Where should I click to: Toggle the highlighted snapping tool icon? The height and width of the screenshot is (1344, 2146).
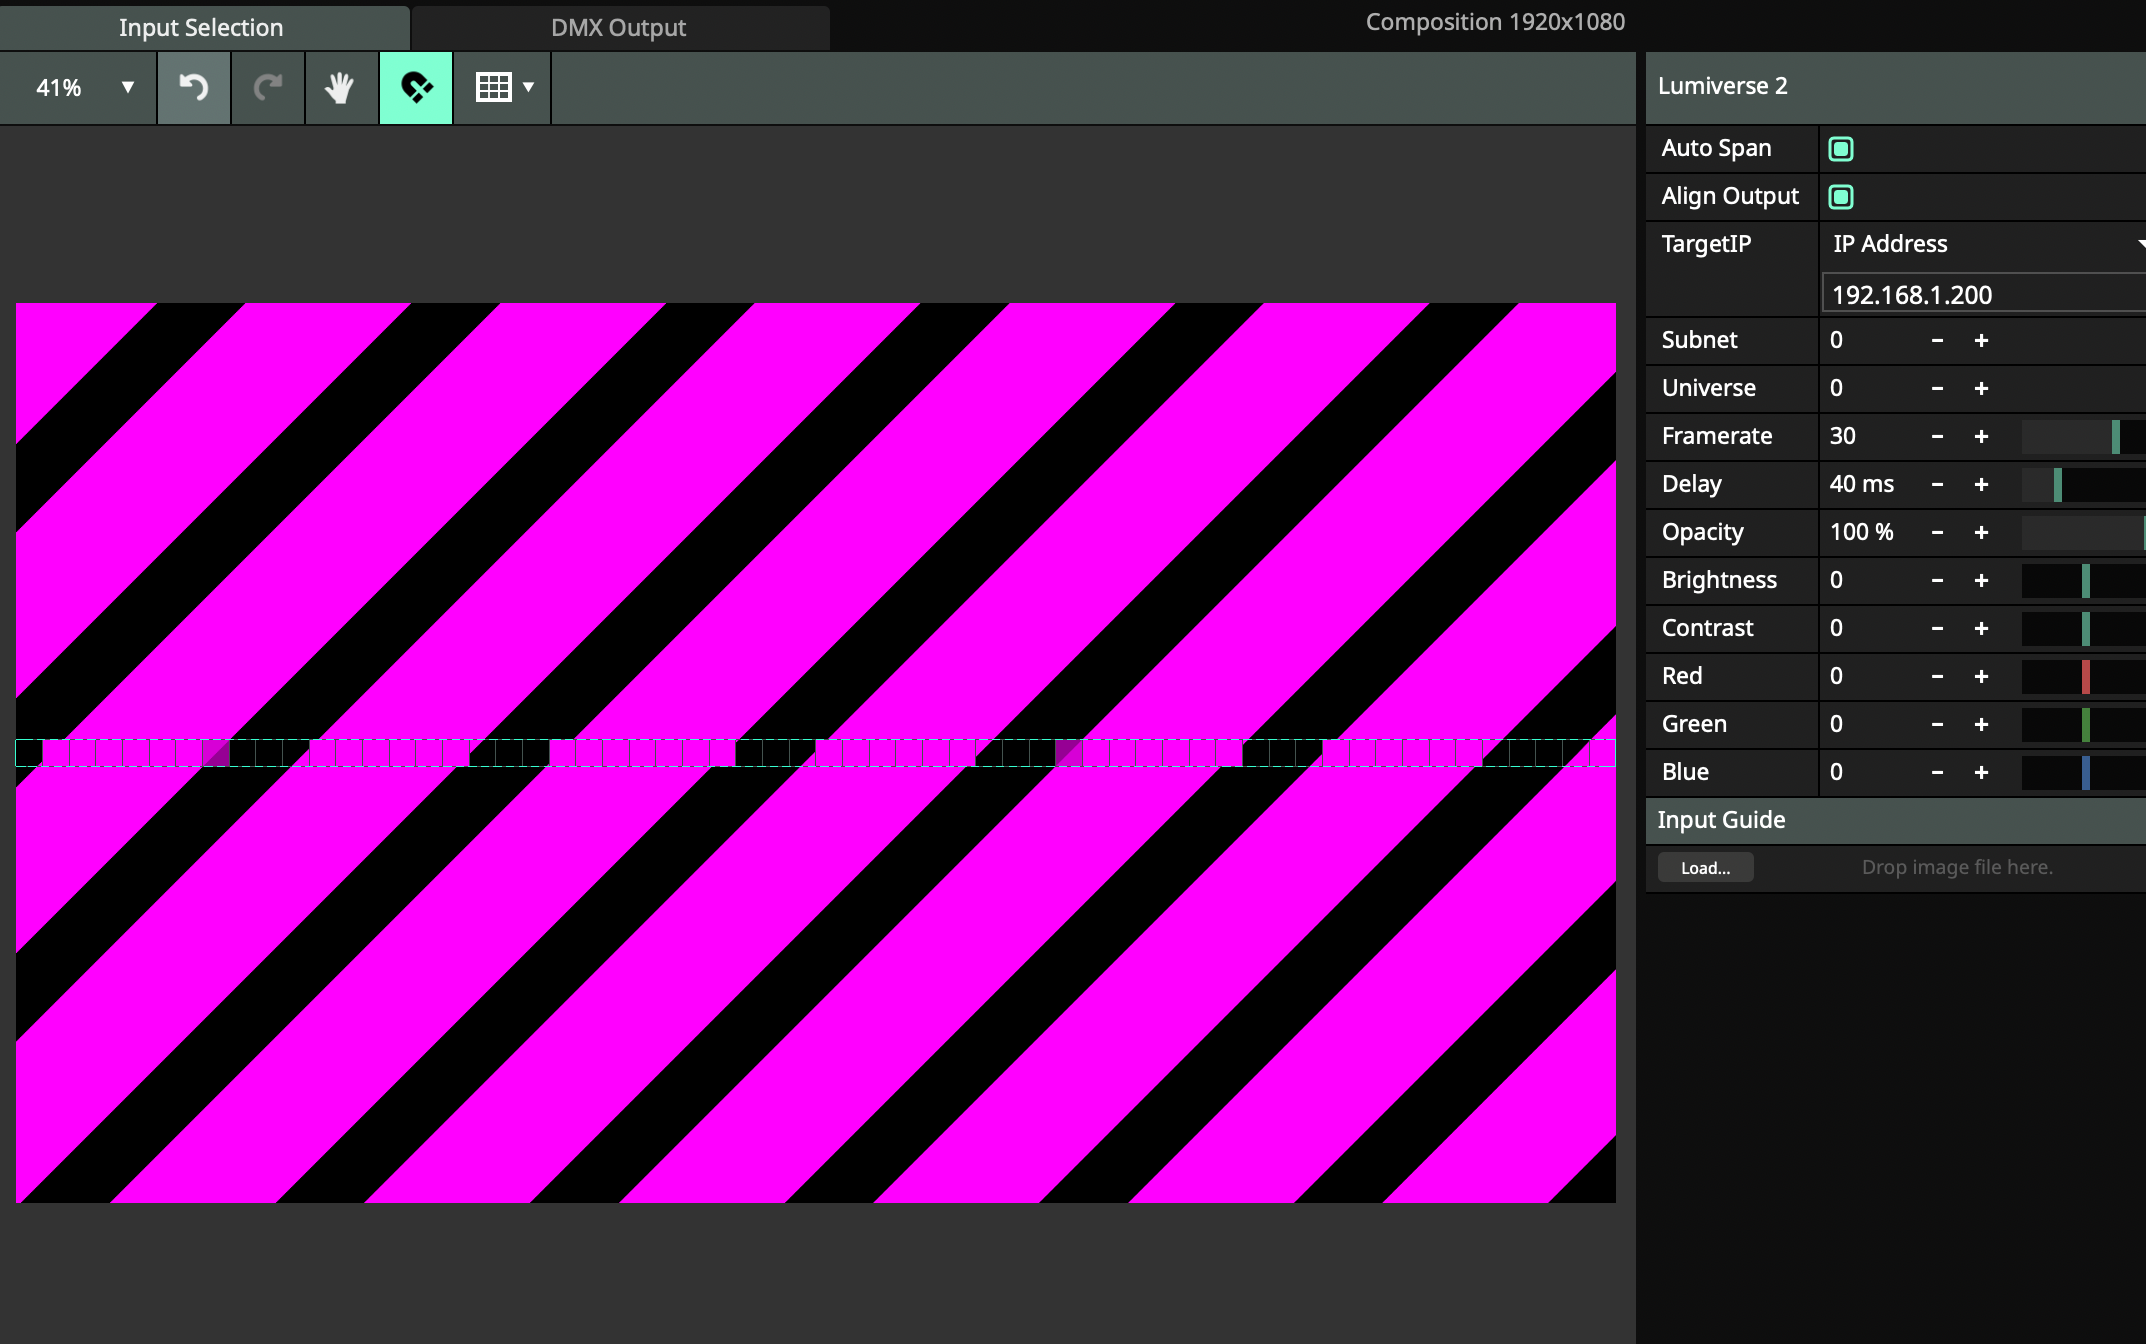click(416, 88)
